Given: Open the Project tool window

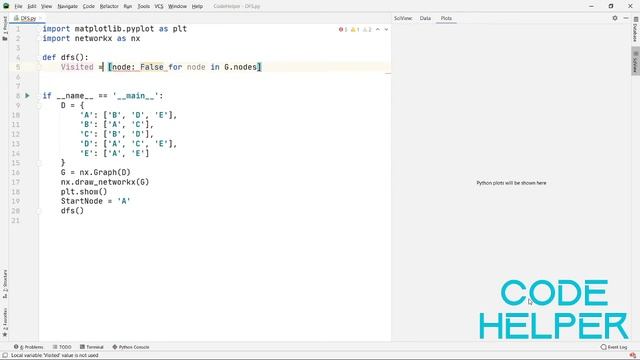Looking at the screenshot, I should point(4,28).
